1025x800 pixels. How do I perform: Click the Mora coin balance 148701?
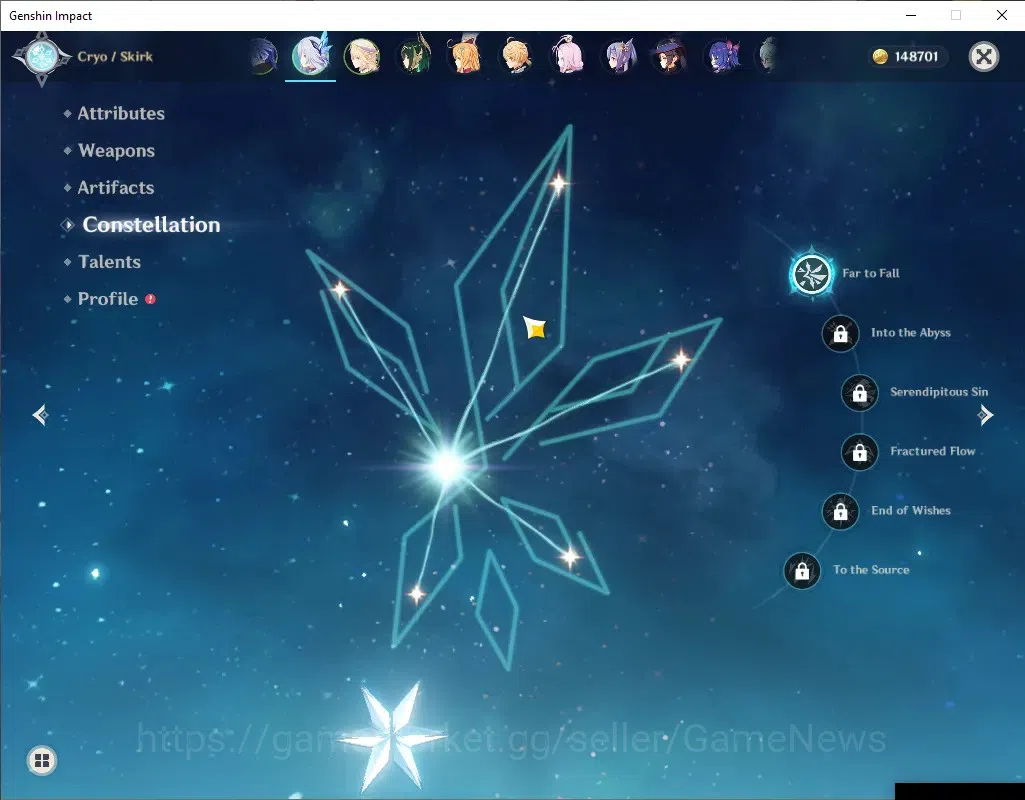[x=906, y=57]
